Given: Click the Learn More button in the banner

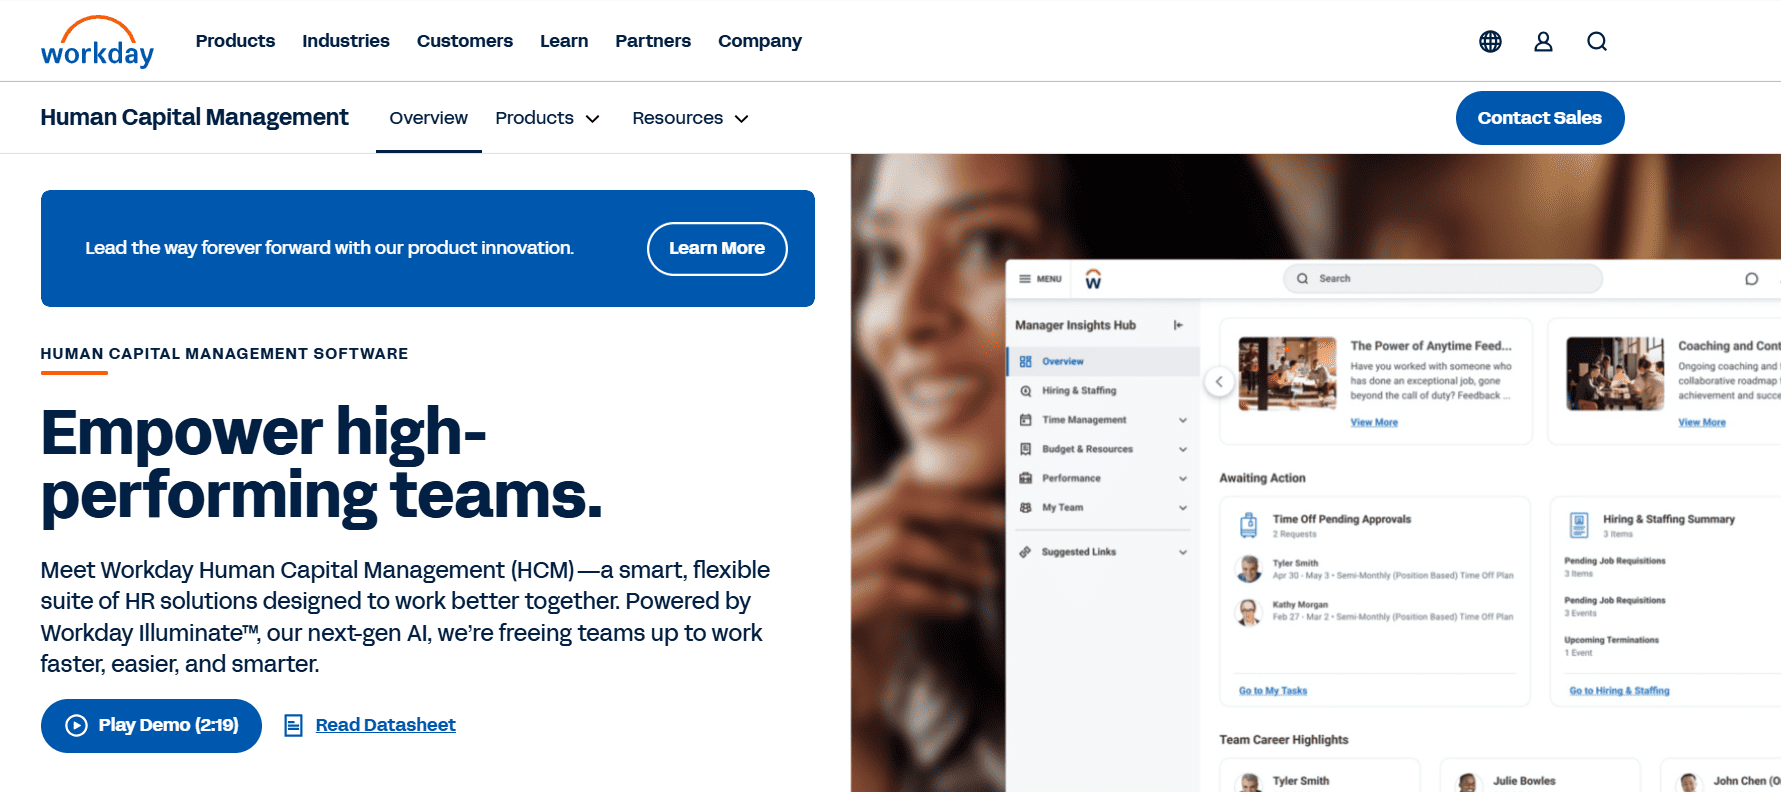Looking at the screenshot, I should point(717,248).
